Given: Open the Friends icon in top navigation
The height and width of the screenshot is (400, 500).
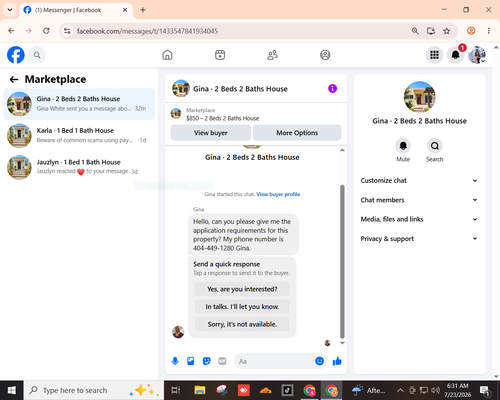Looking at the screenshot, I should (x=272, y=55).
